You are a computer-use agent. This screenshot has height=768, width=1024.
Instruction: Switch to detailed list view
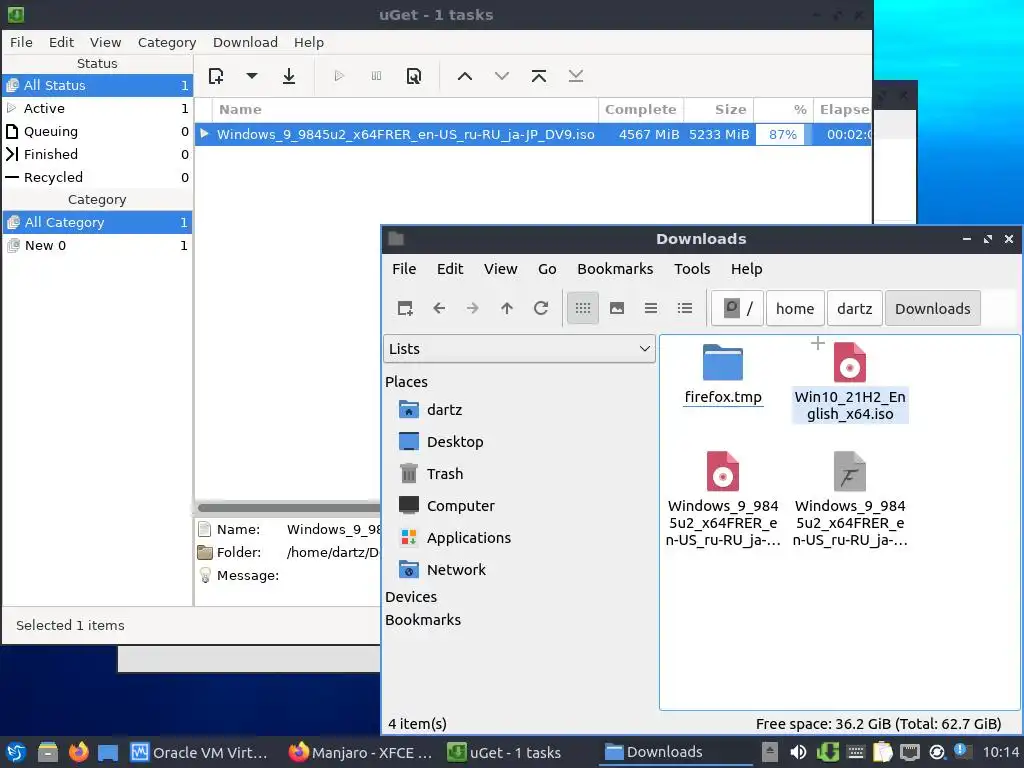click(684, 308)
